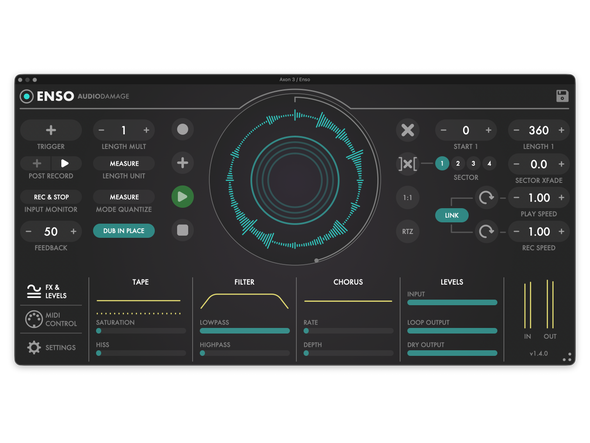Viewport: 590px width, 443px height.
Task: Click the rec speed direction arrow icon
Action: click(x=486, y=231)
